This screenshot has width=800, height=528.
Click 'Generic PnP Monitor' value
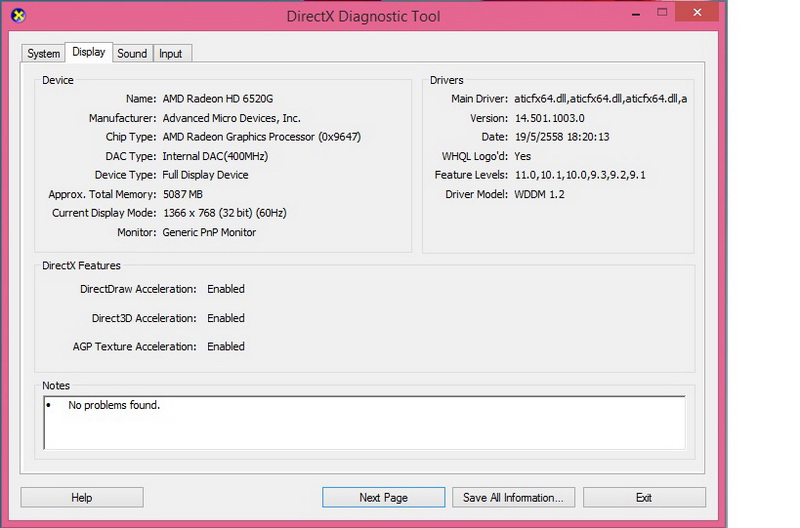pyautogui.click(x=209, y=232)
